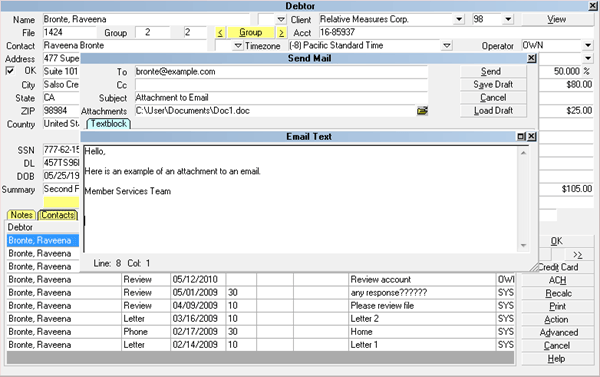Click the $105.00 amount field
The height and width of the screenshot is (377, 600).
566,189
